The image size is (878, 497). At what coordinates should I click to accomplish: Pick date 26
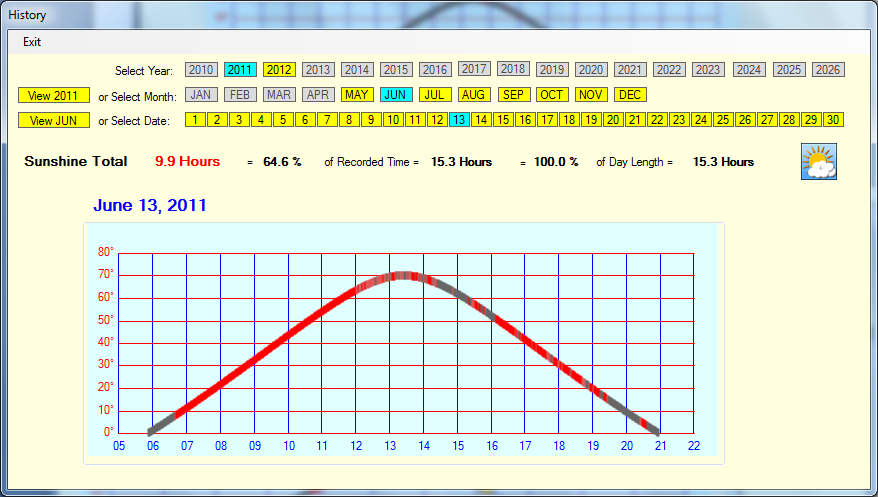click(745, 120)
